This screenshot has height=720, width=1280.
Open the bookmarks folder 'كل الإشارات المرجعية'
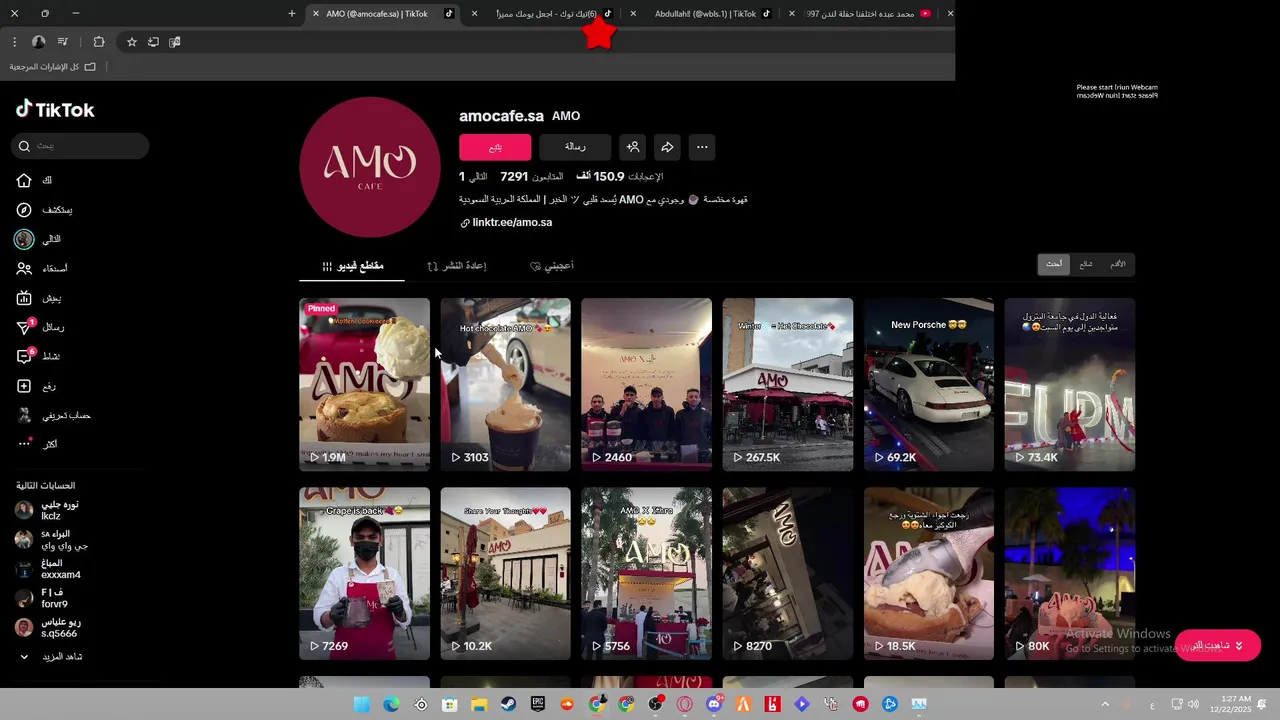point(52,67)
